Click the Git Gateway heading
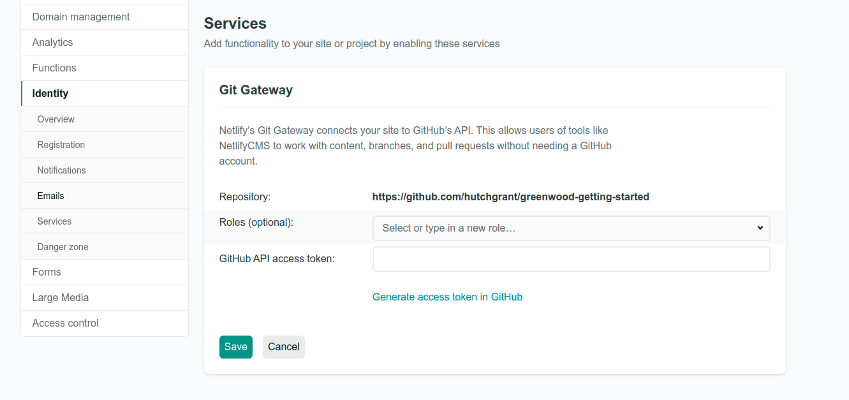849x400 pixels. click(256, 90)
